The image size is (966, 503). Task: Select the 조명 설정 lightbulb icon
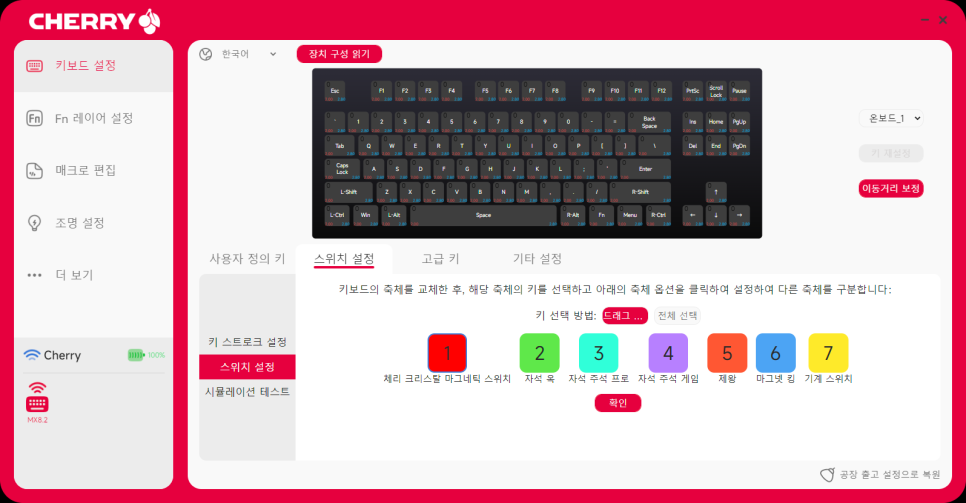pos(34,223)
